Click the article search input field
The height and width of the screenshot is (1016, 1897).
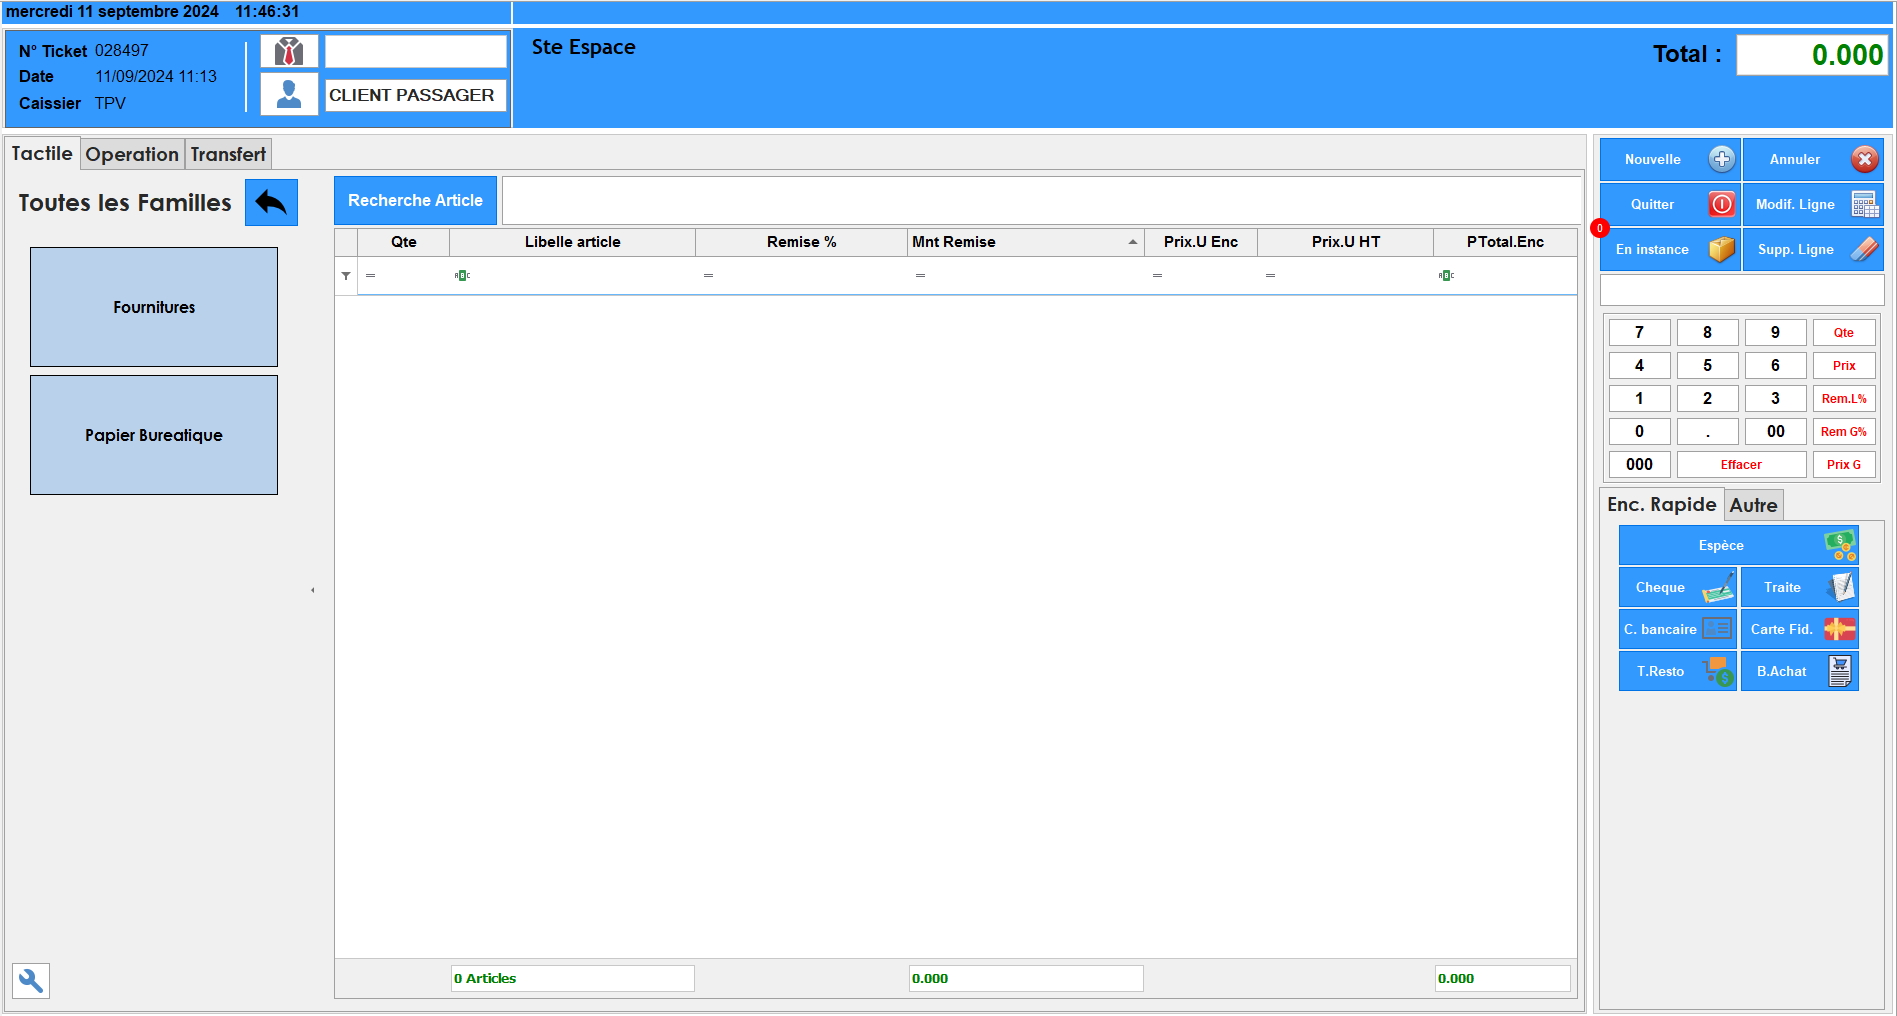point(1041,200)
